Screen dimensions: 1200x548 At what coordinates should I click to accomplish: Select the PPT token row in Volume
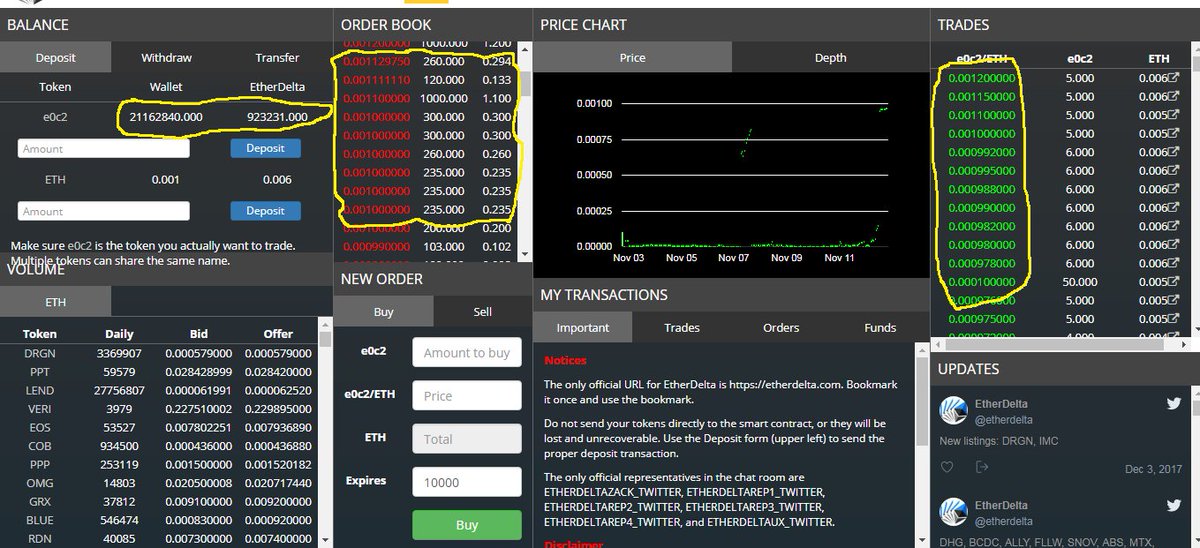coord(160,372)
